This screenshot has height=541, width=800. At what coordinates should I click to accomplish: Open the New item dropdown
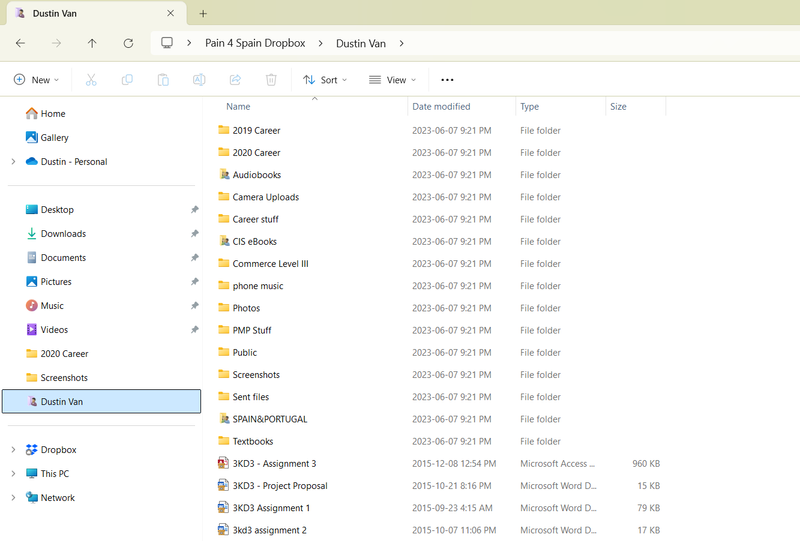(x=36, y=80)
